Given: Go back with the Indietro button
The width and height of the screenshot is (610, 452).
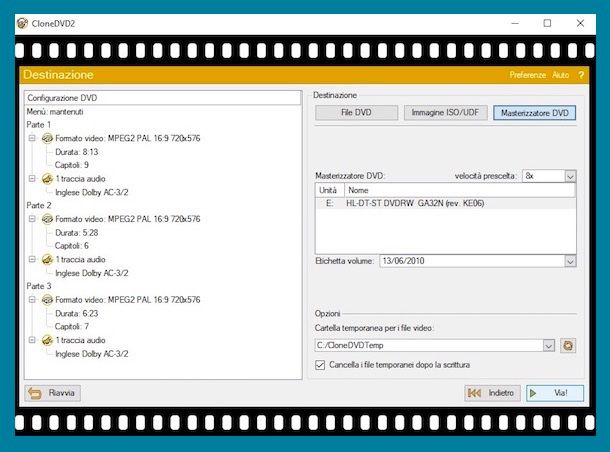Looking at the screenshot, I should tap(493, 393).
